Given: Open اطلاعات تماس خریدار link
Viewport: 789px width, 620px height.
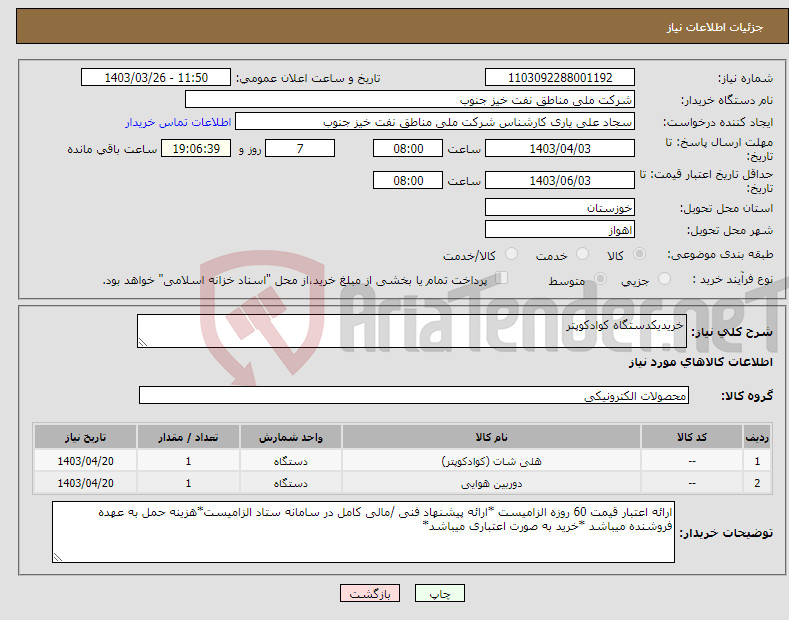Looking at the screenshot, I should pyautogui.click(x=178, y=122).
